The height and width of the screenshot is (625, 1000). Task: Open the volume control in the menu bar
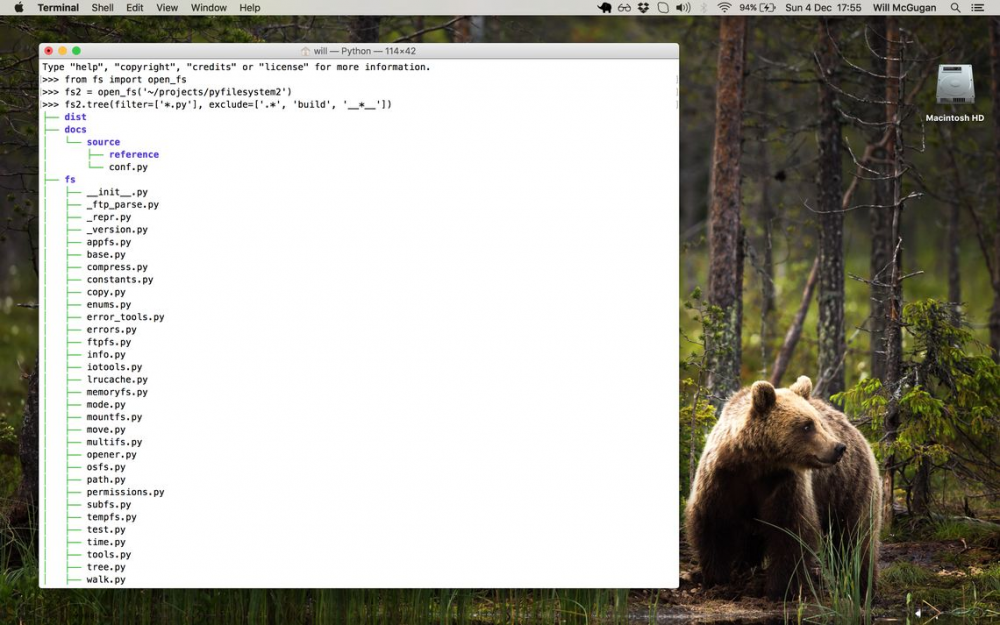click(683, 8)
